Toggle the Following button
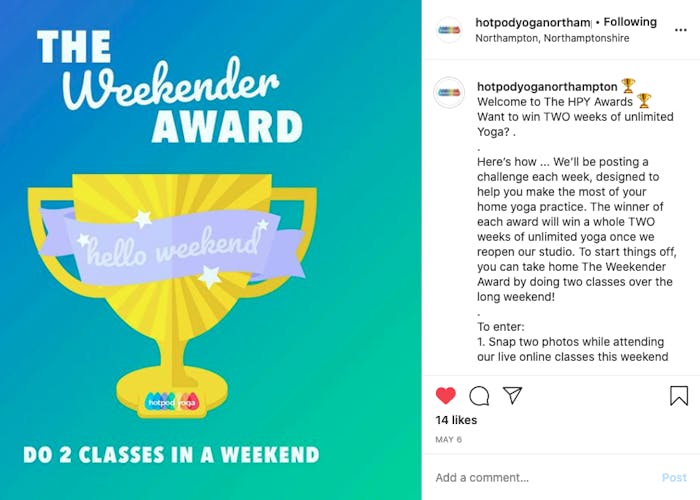This screenshot has height=500, width=700. (x=630, y=22)
